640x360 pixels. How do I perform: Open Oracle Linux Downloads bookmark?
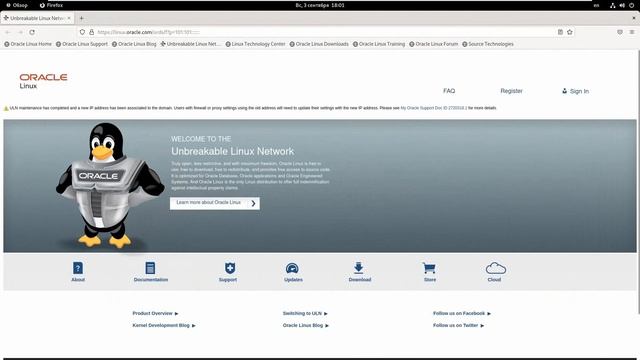click(x=319, y=44)
